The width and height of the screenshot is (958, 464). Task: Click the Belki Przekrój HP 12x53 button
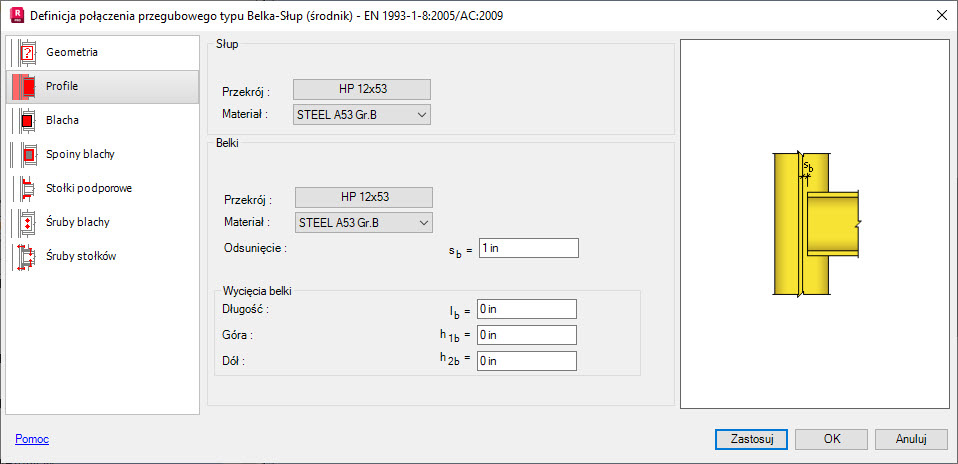click(x=364, y=197)
